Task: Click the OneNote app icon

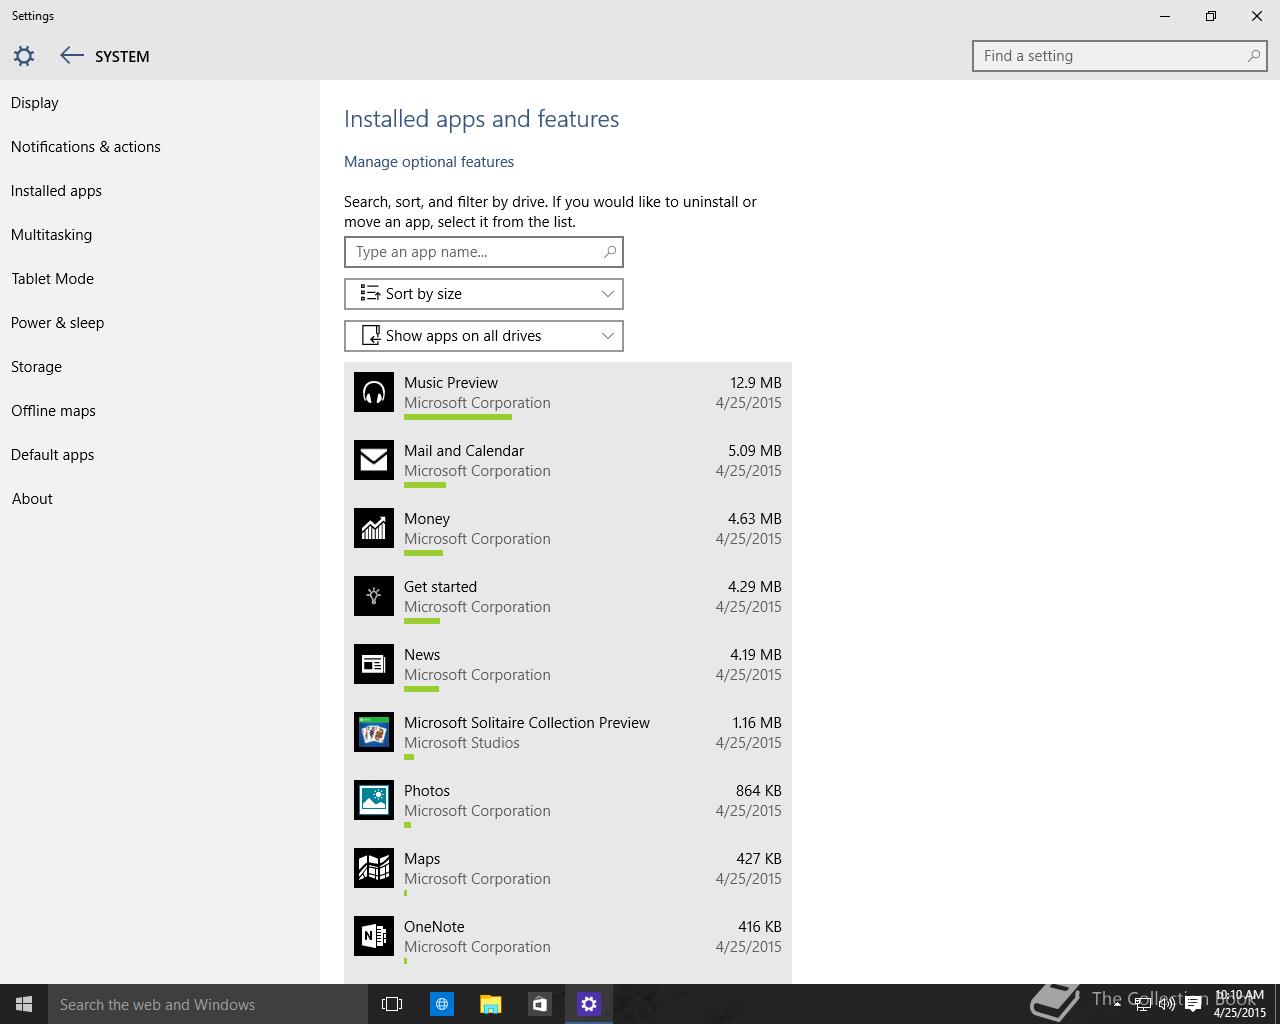Action: coord(374,936)
